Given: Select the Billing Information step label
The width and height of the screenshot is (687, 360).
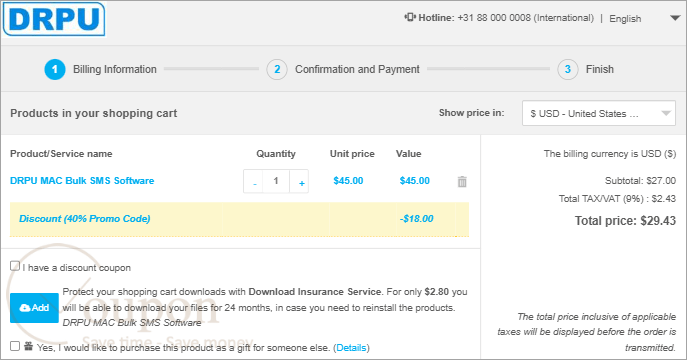Looking at the screenshot, I should 115,69.
